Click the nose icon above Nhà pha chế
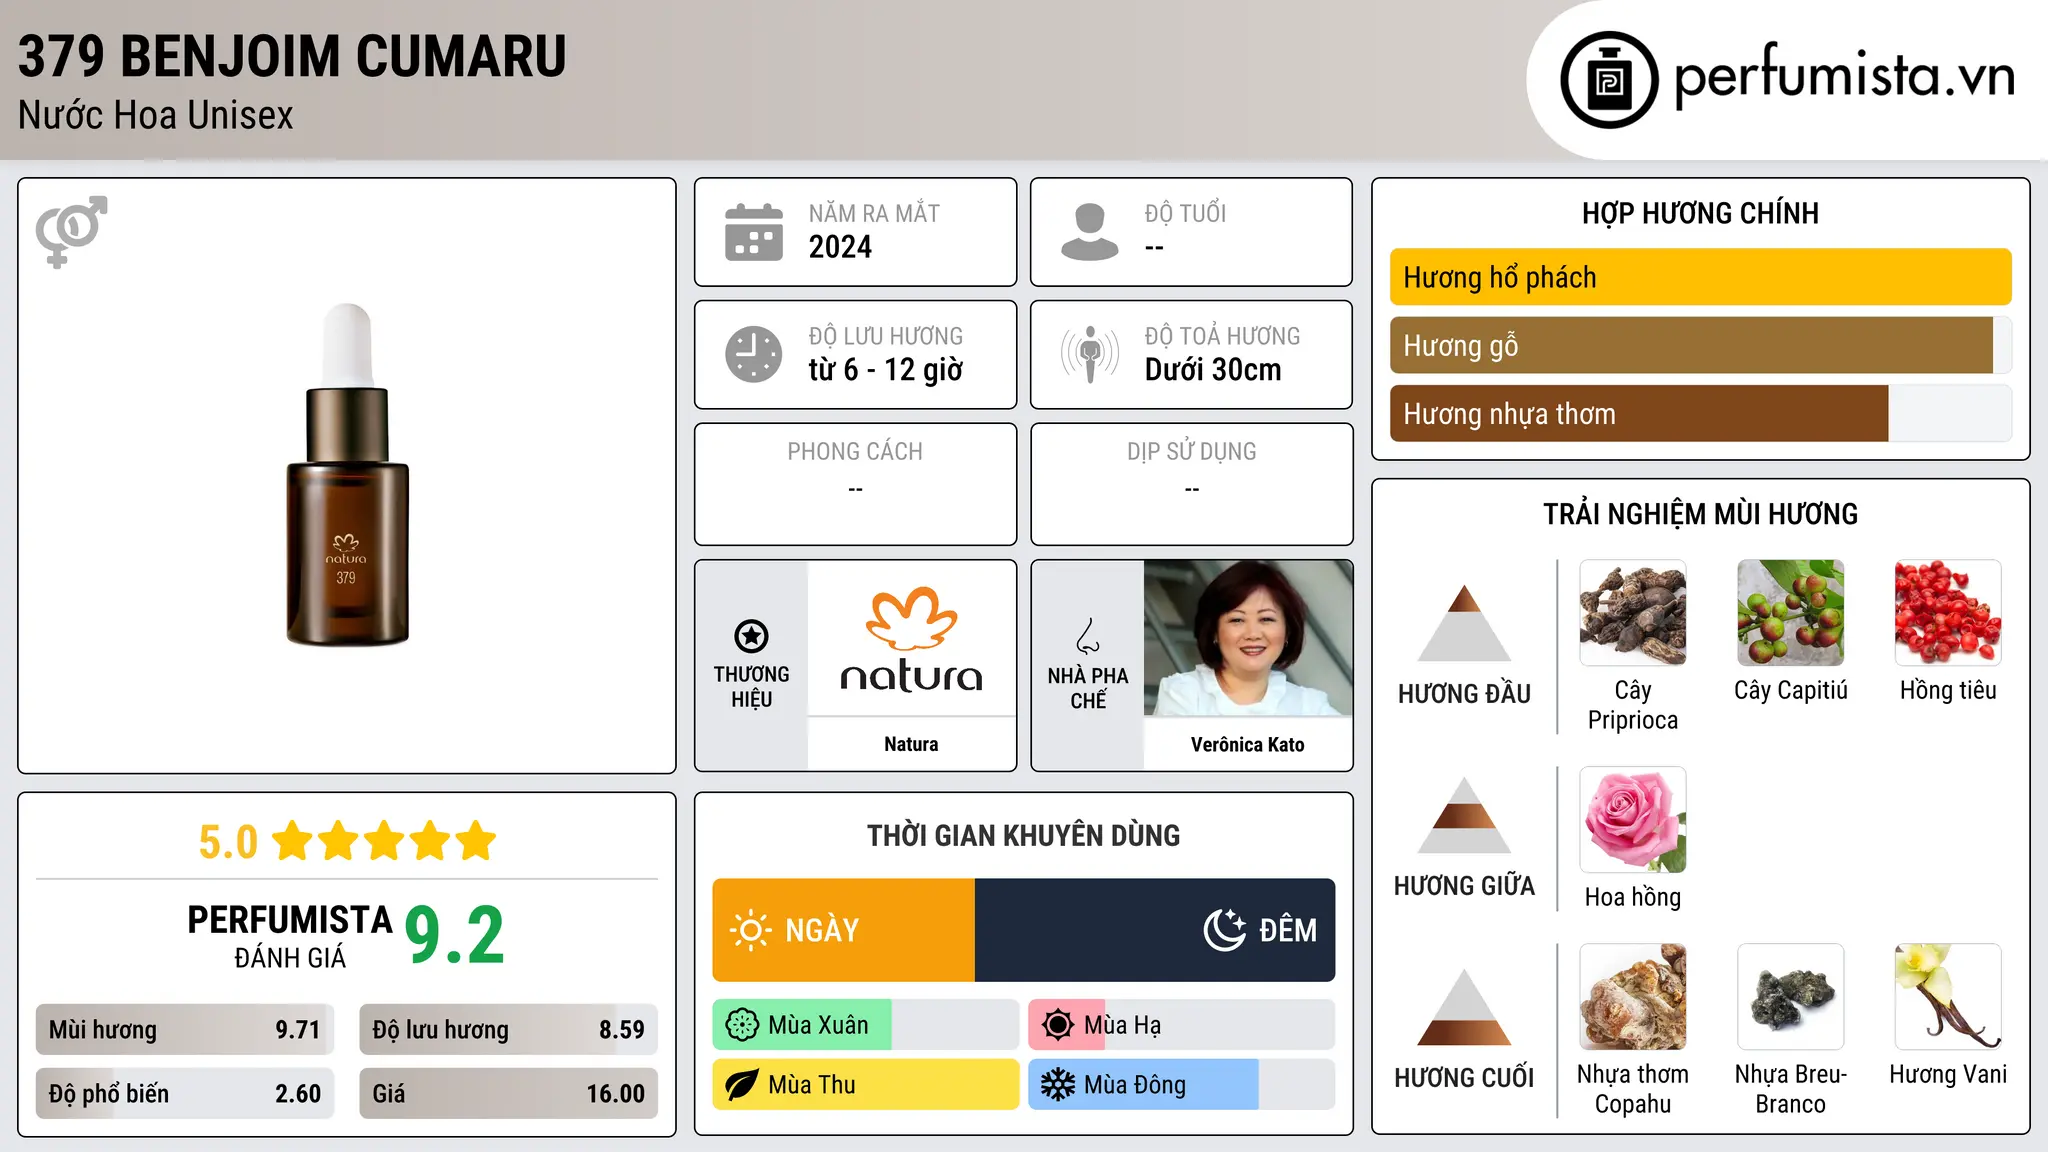The height and width of the screenshot is (1152, 2048). [x=1088, y=636]
